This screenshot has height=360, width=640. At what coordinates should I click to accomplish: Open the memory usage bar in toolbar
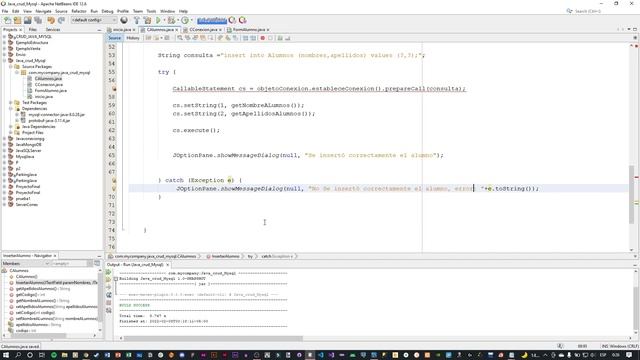coord(212,20)
